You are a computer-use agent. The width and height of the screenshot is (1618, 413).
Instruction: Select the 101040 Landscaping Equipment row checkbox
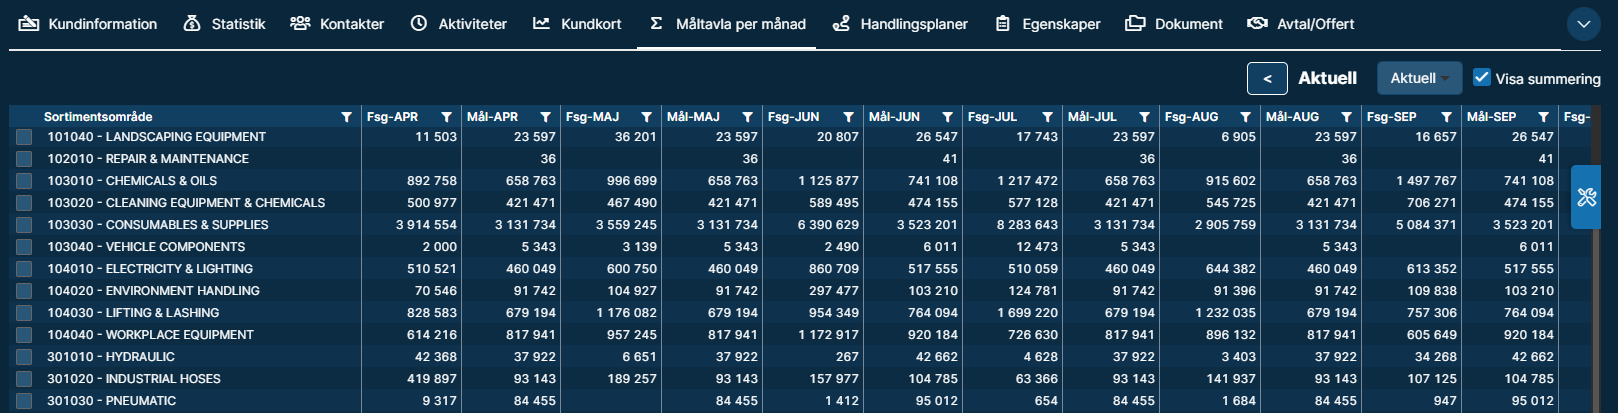point(24,137)
